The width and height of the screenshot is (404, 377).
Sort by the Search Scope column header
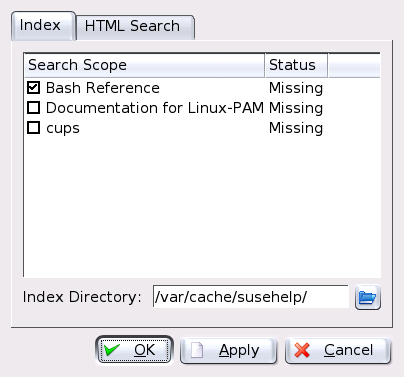[x=145, y=65]
